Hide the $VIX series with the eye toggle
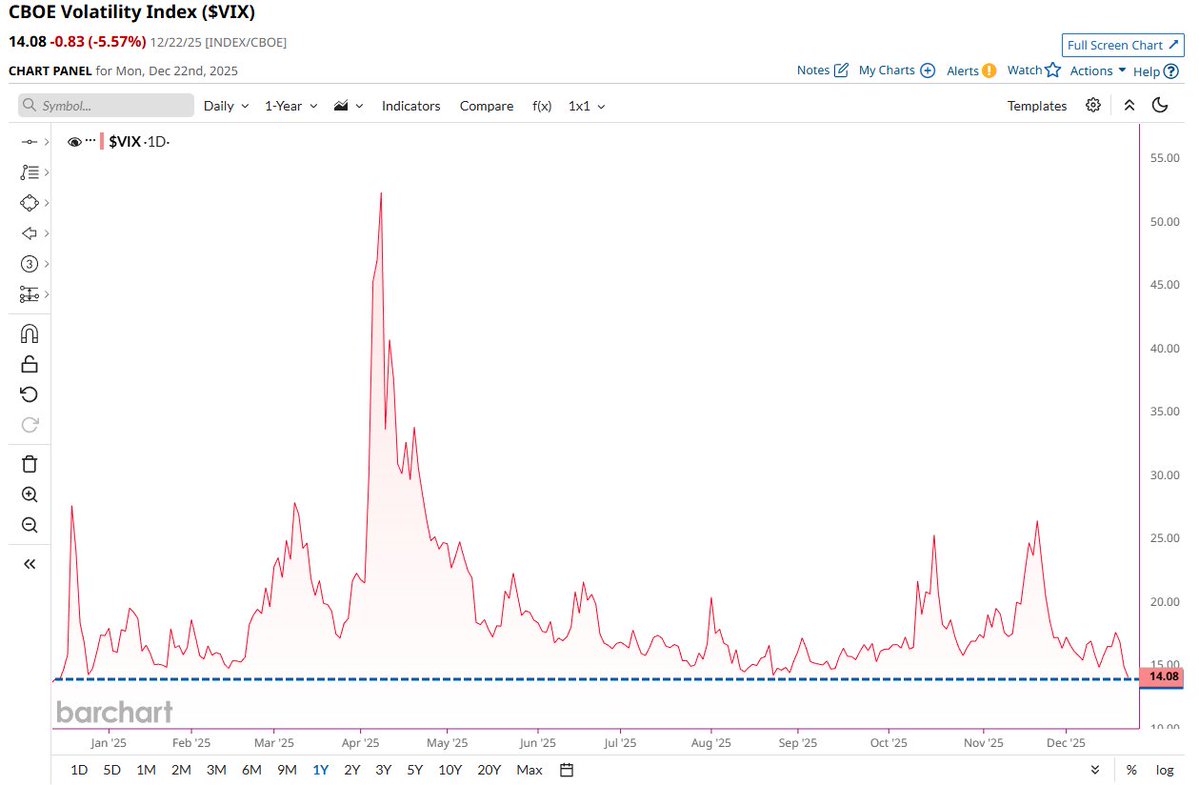The width and height of the screenshot is (1199, 785). point(73,141)
